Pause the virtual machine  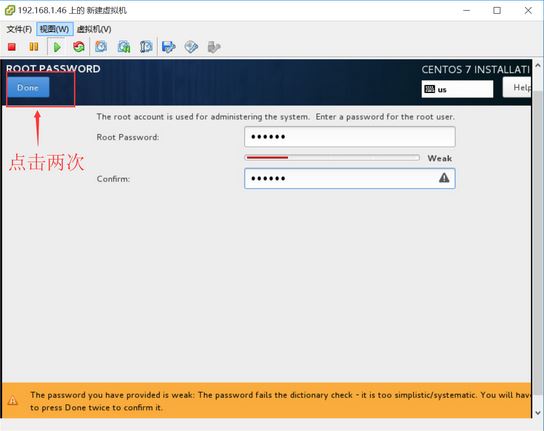click(34, 47)
